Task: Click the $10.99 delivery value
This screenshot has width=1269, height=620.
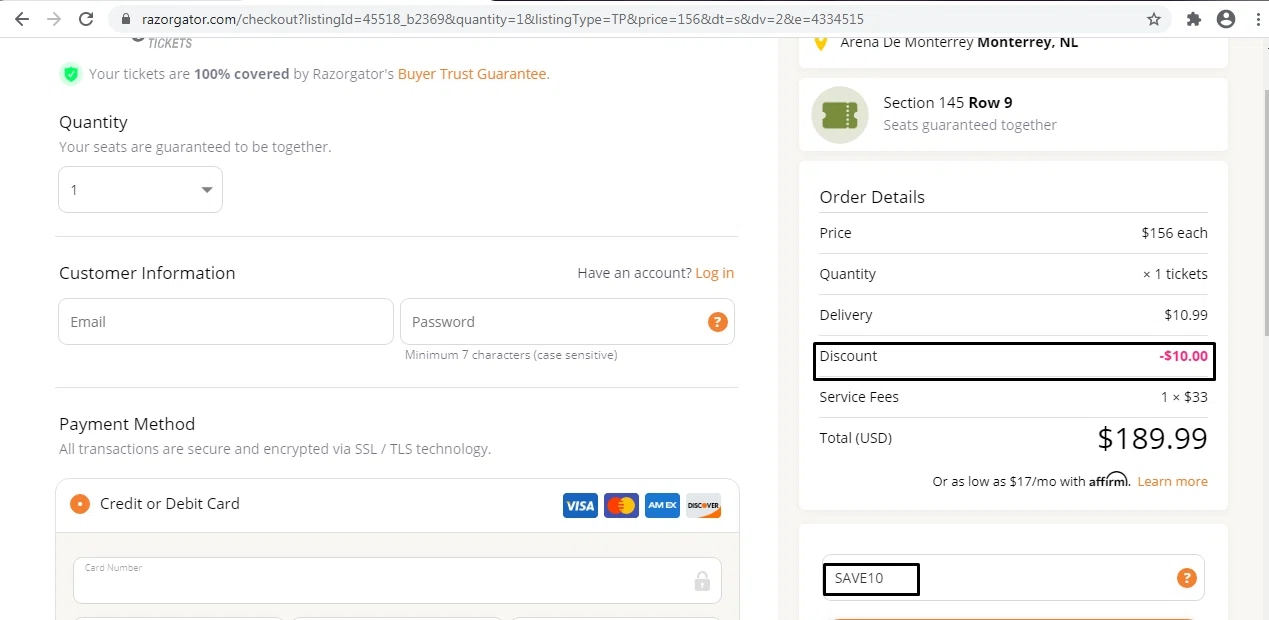Action: [x=1186, y=315]
